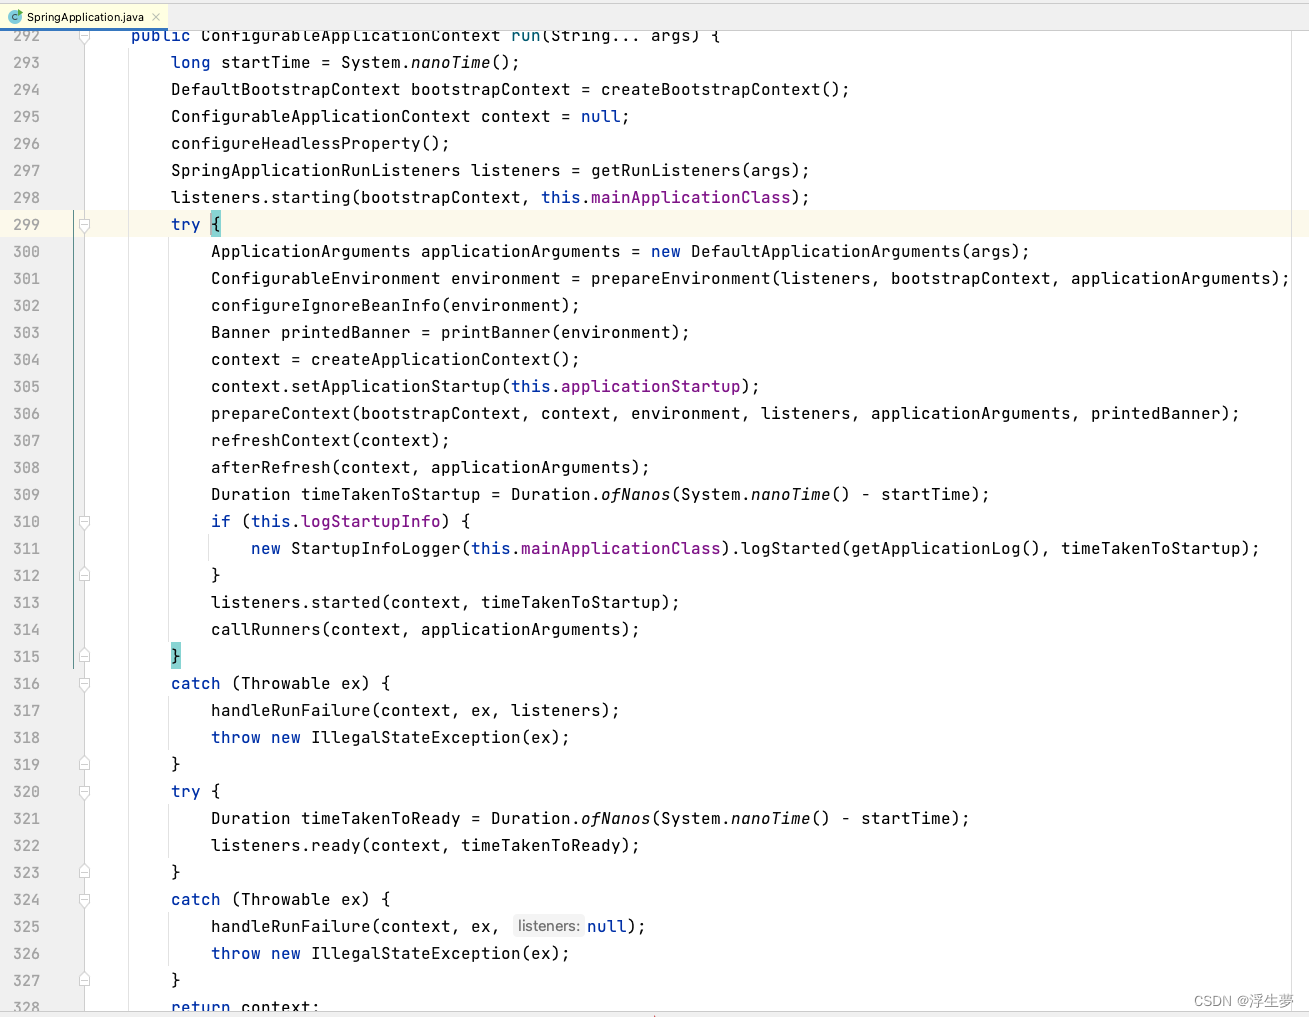Collapse the catch block at line 316
This screenshot has width=1309, height=1017.
coord(84,683)
